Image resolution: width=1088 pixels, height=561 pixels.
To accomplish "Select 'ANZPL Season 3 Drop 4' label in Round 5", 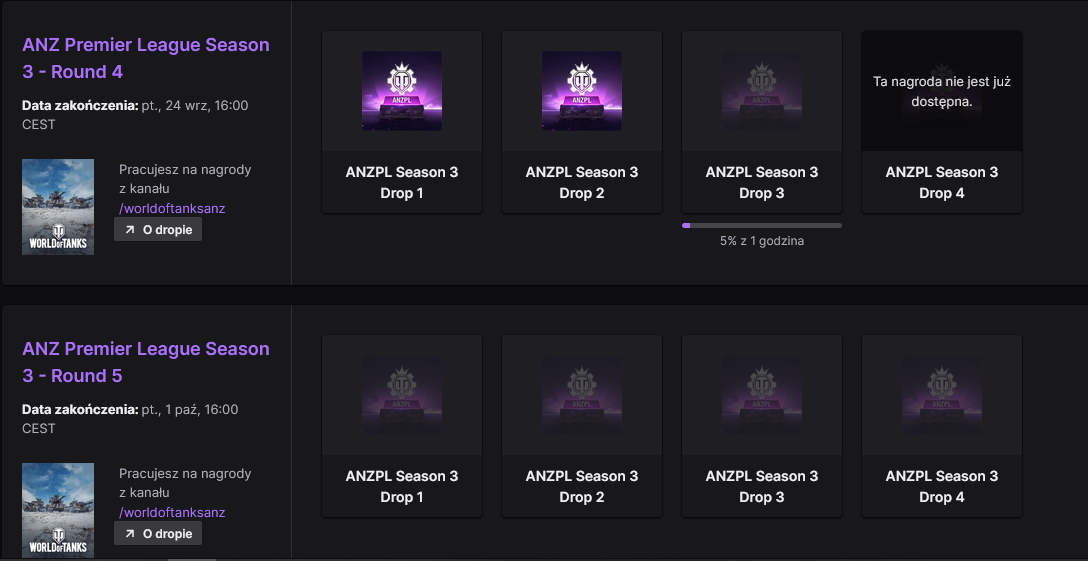I will click(942, 487).
